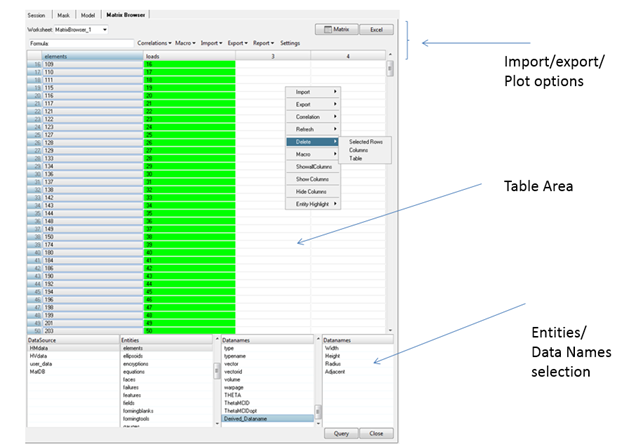Image resolution: width=624 pixels, height=446 pixels.
Task: Click the Matrix button
Action: 337,29
